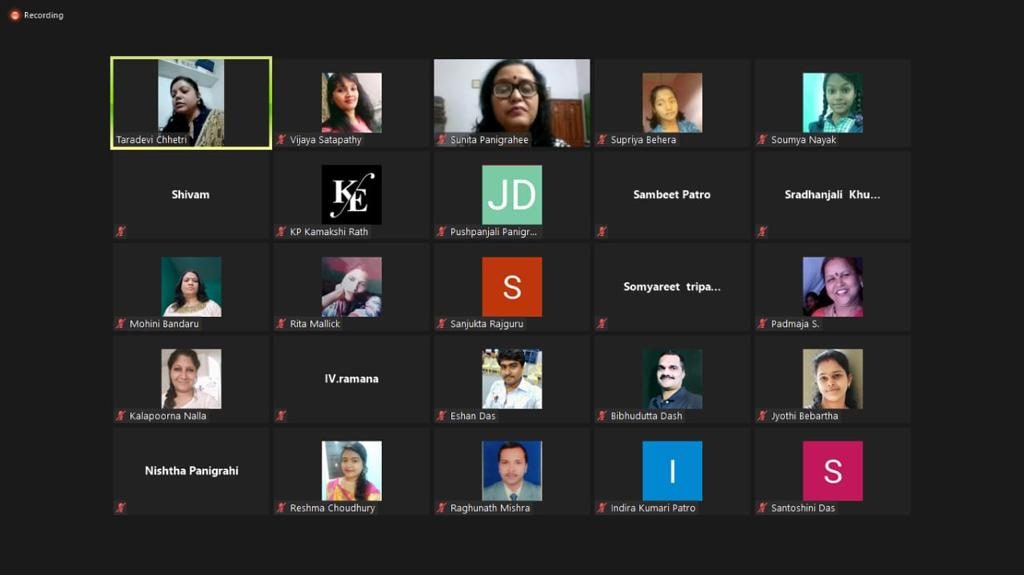Click muted microphone icon in Shivam tile
Image resolution: width=1024 pixels, height=575 pixels.
tap(121, 232)
